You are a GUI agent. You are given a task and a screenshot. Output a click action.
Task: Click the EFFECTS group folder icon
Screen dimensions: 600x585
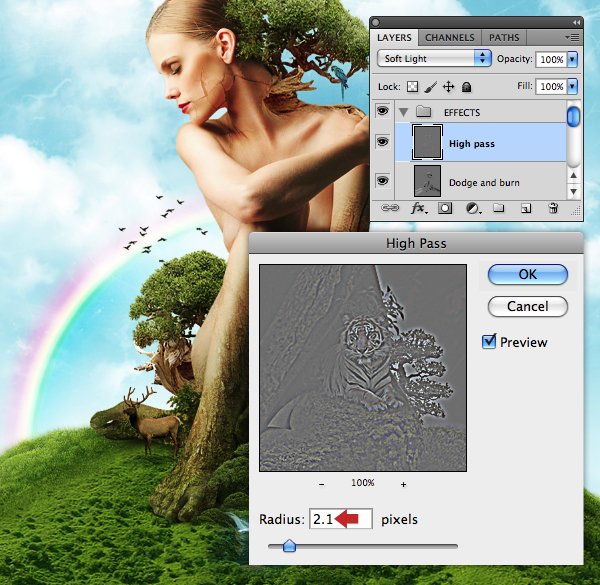[x=424, y=112]
